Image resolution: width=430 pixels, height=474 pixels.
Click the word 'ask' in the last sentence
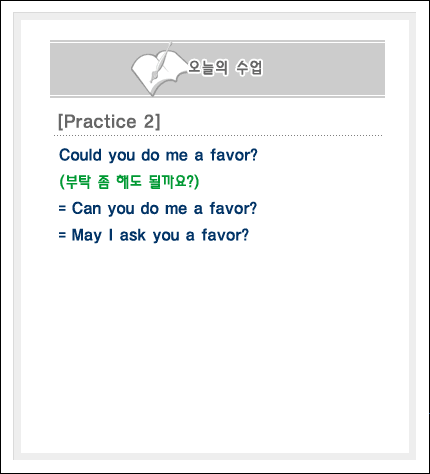click(133, 235)
